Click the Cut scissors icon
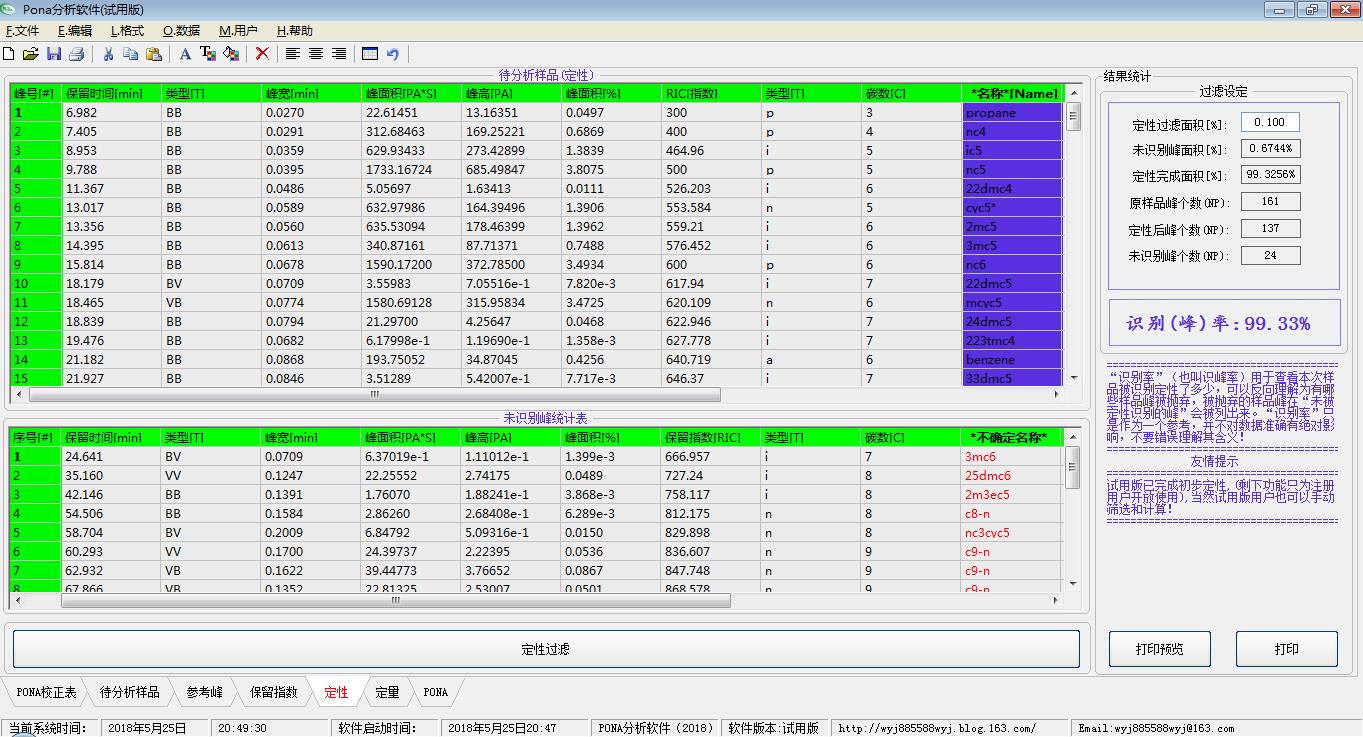This screenshot has width=1363, height=737. point(108,54)
